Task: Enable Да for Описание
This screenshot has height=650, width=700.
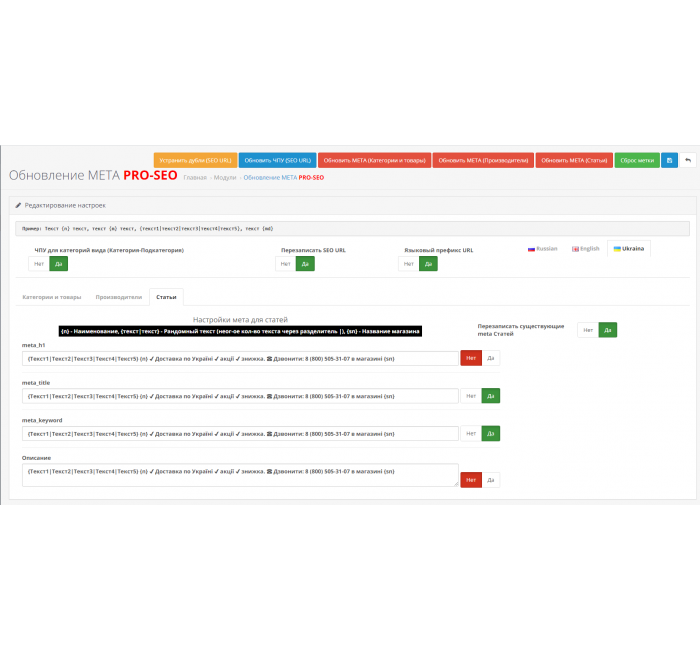Action: 491,480
